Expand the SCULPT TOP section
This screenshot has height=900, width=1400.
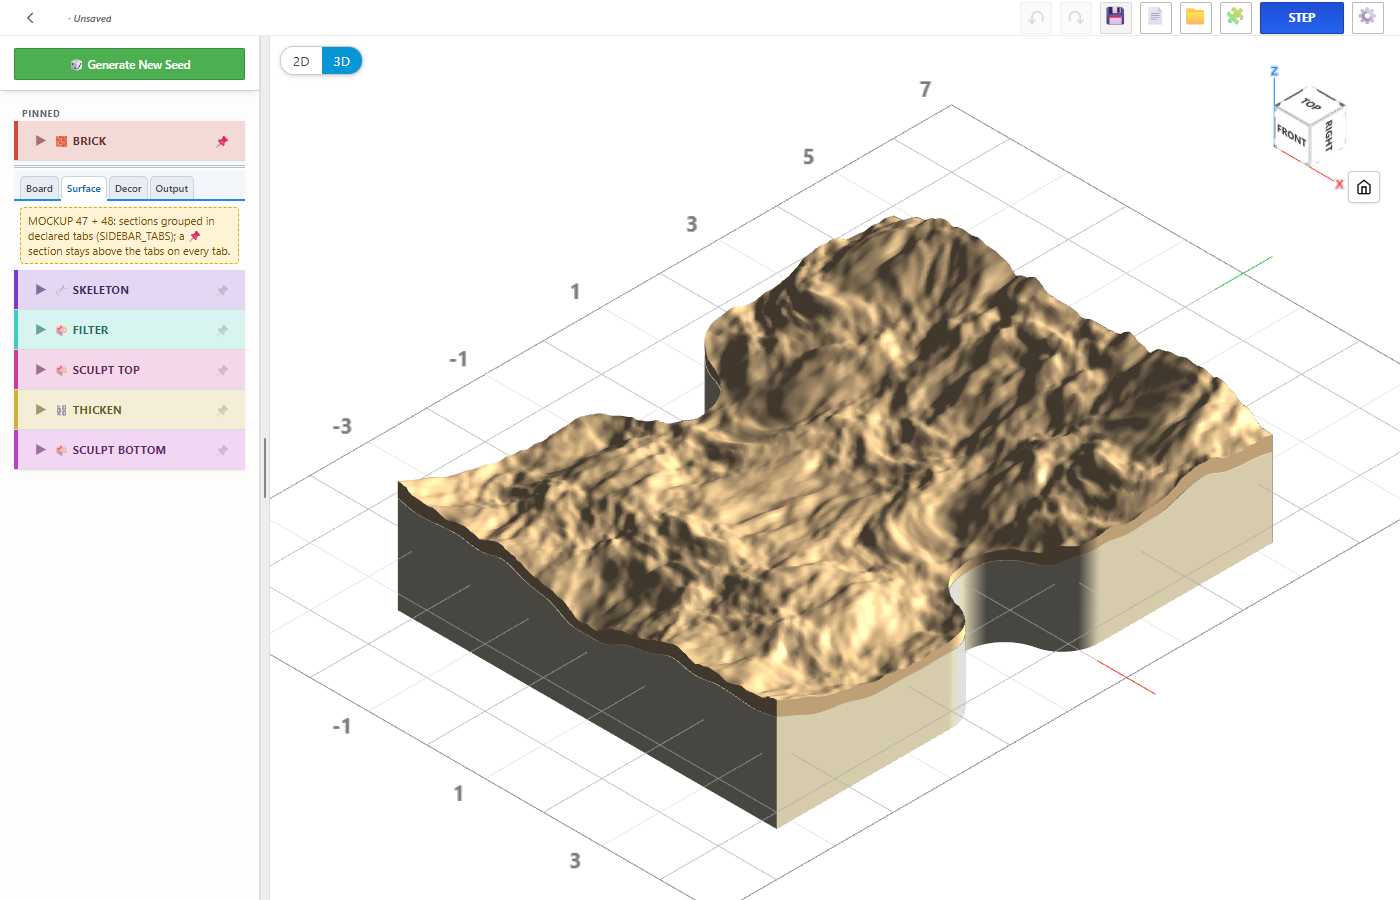tap(41, 370)
